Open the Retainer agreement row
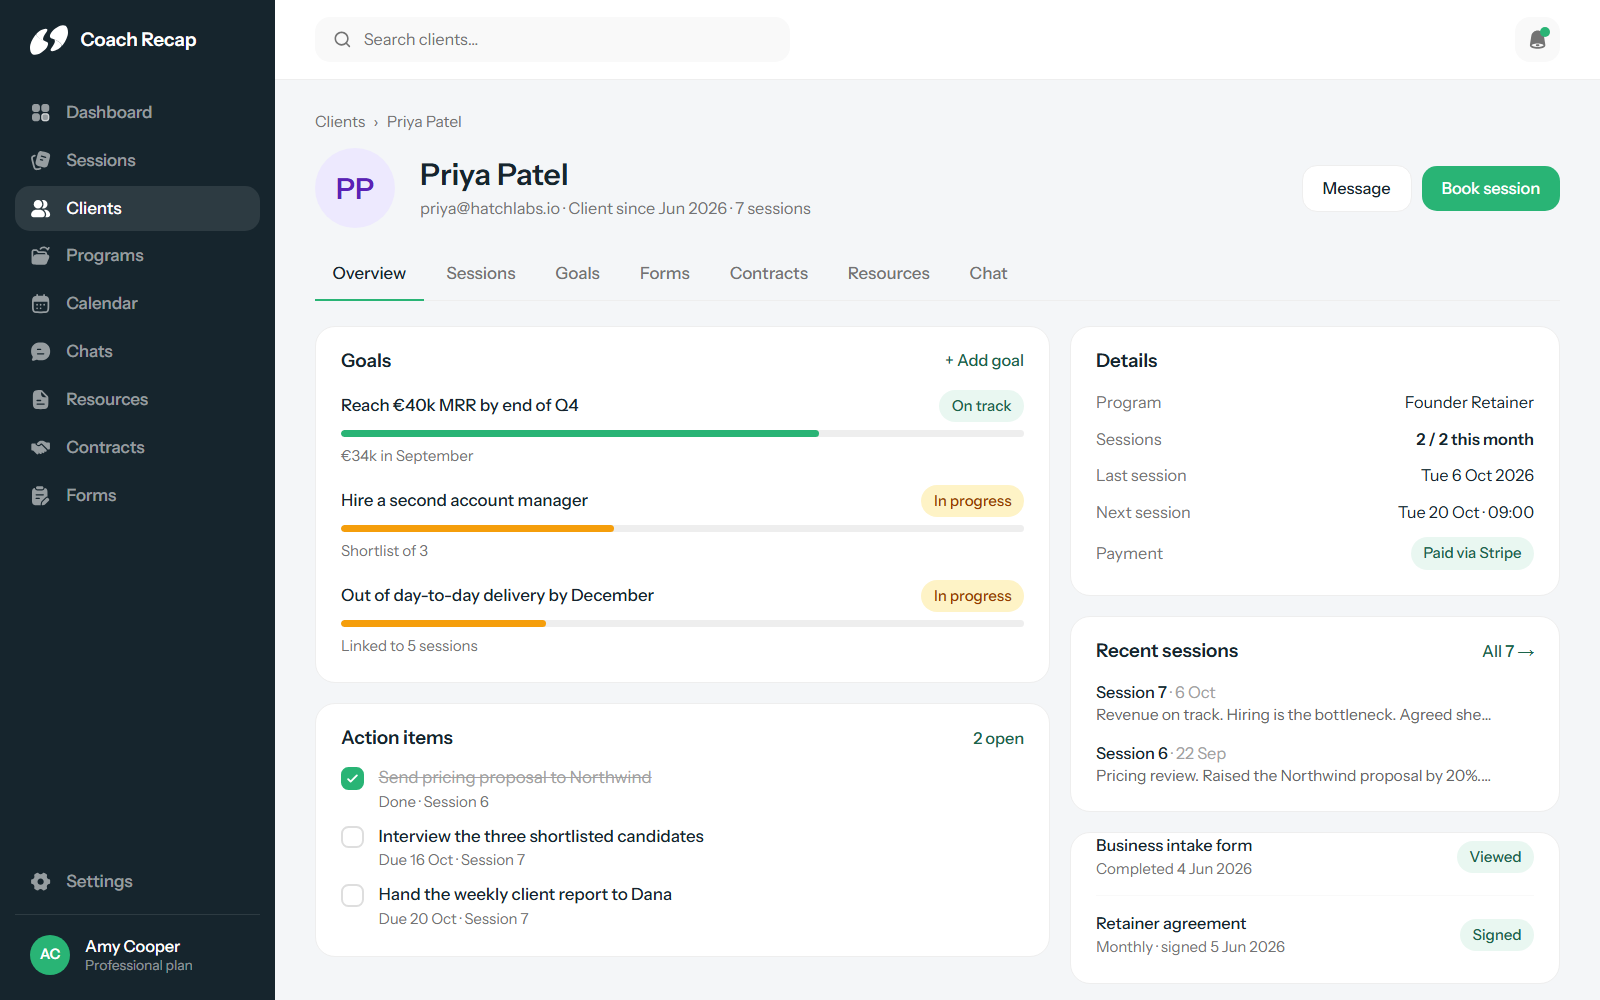The height and width of the screenshot is (1000, 1600). [x=1314, y=935]
